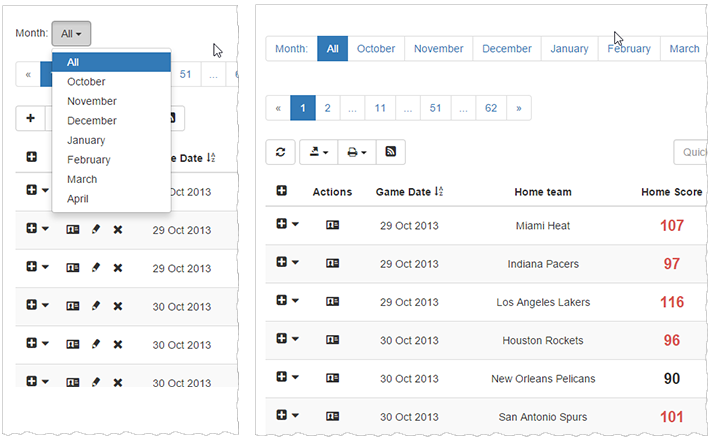Choose February from the left month dropdown
Screen dimensions: 710x441
click(111, 159)
